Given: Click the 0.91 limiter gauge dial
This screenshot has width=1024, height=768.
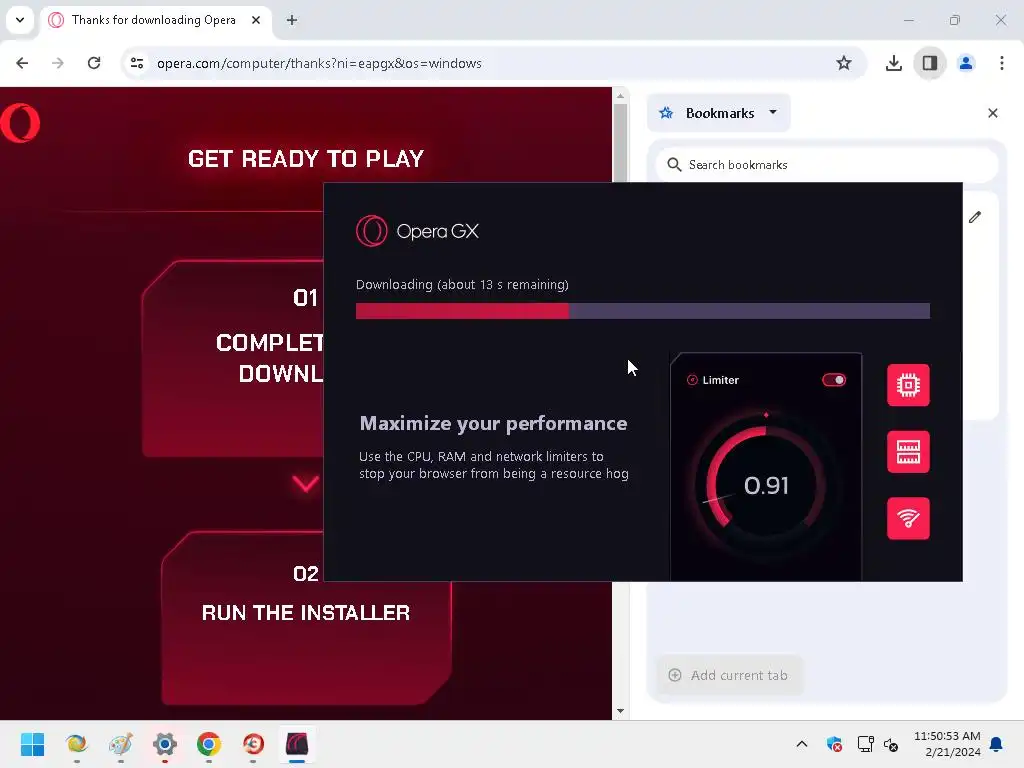Looking at the screenshot, I should point(766,485).
